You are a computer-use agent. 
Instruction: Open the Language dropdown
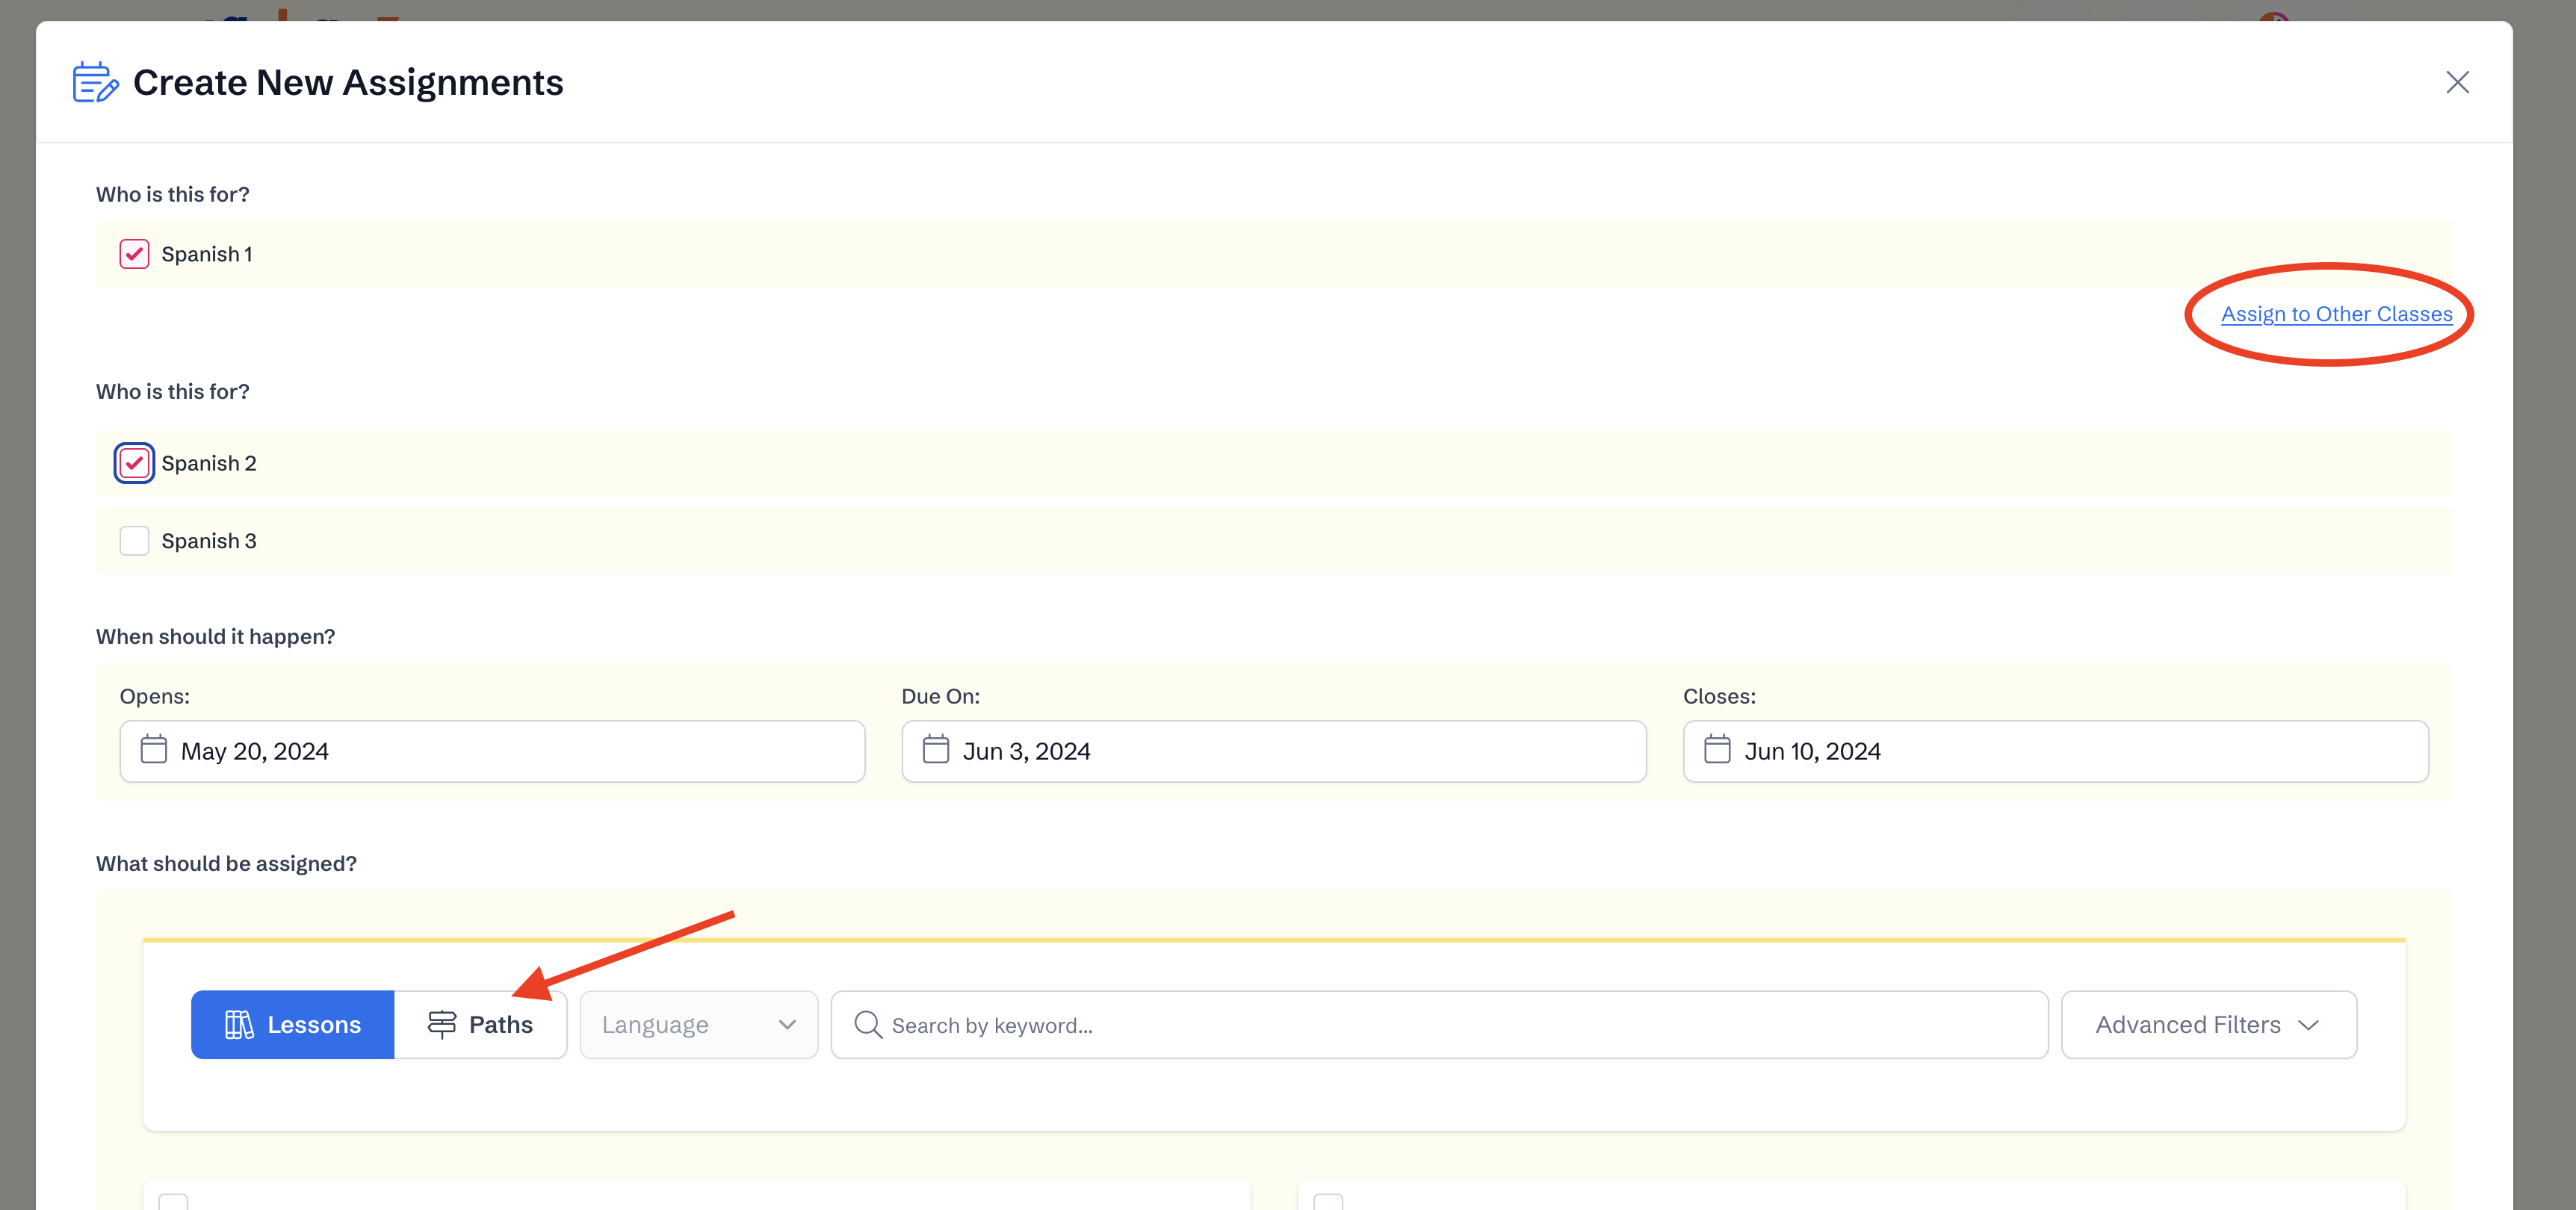[x=698, y=1025]
